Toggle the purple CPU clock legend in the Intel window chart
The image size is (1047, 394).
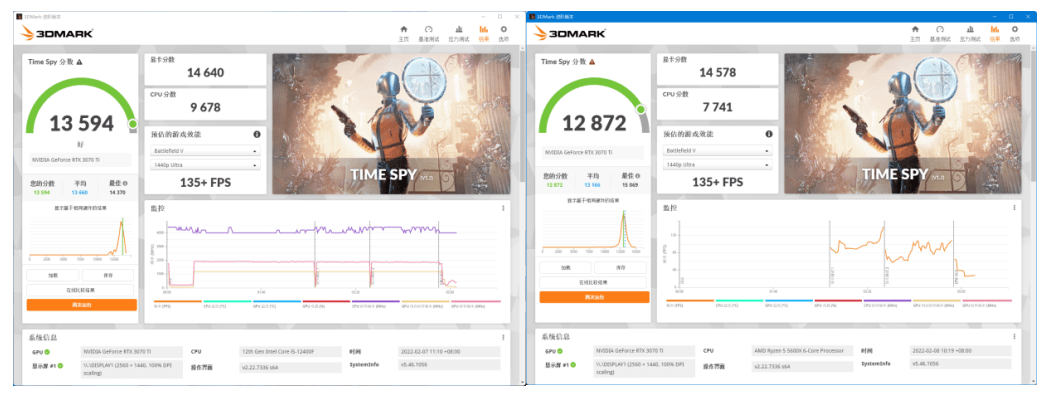(375, 304)
